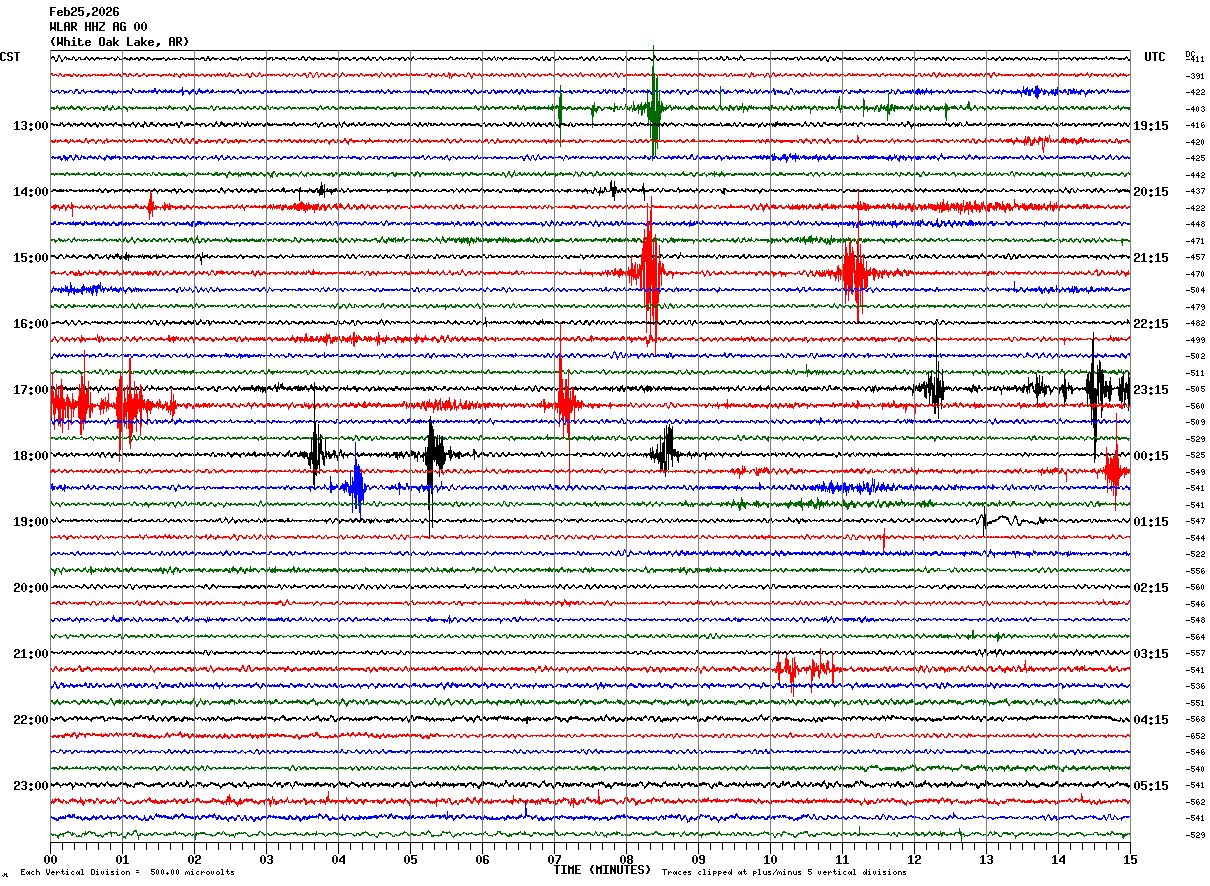The image size is (1210, 886).
Task: Click the DC offset value -391
Action: 1195,76
